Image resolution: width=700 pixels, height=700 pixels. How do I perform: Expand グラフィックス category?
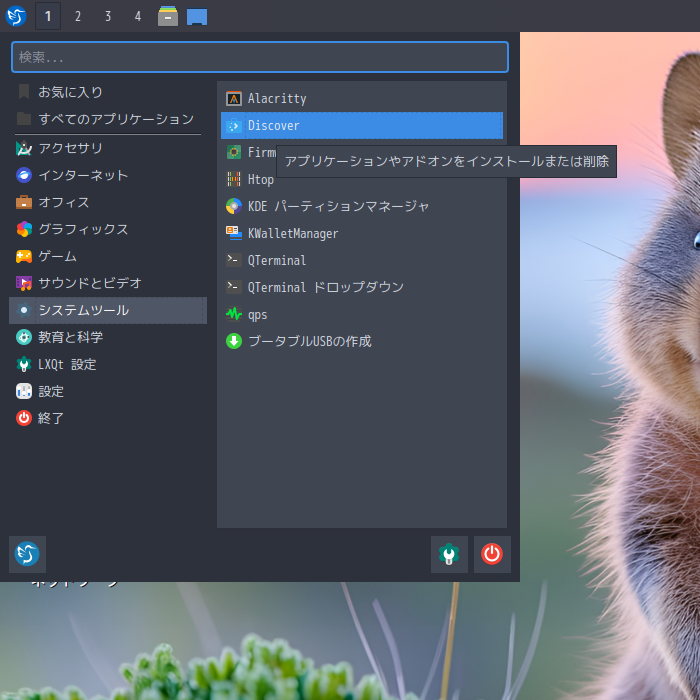click(82, 229)
